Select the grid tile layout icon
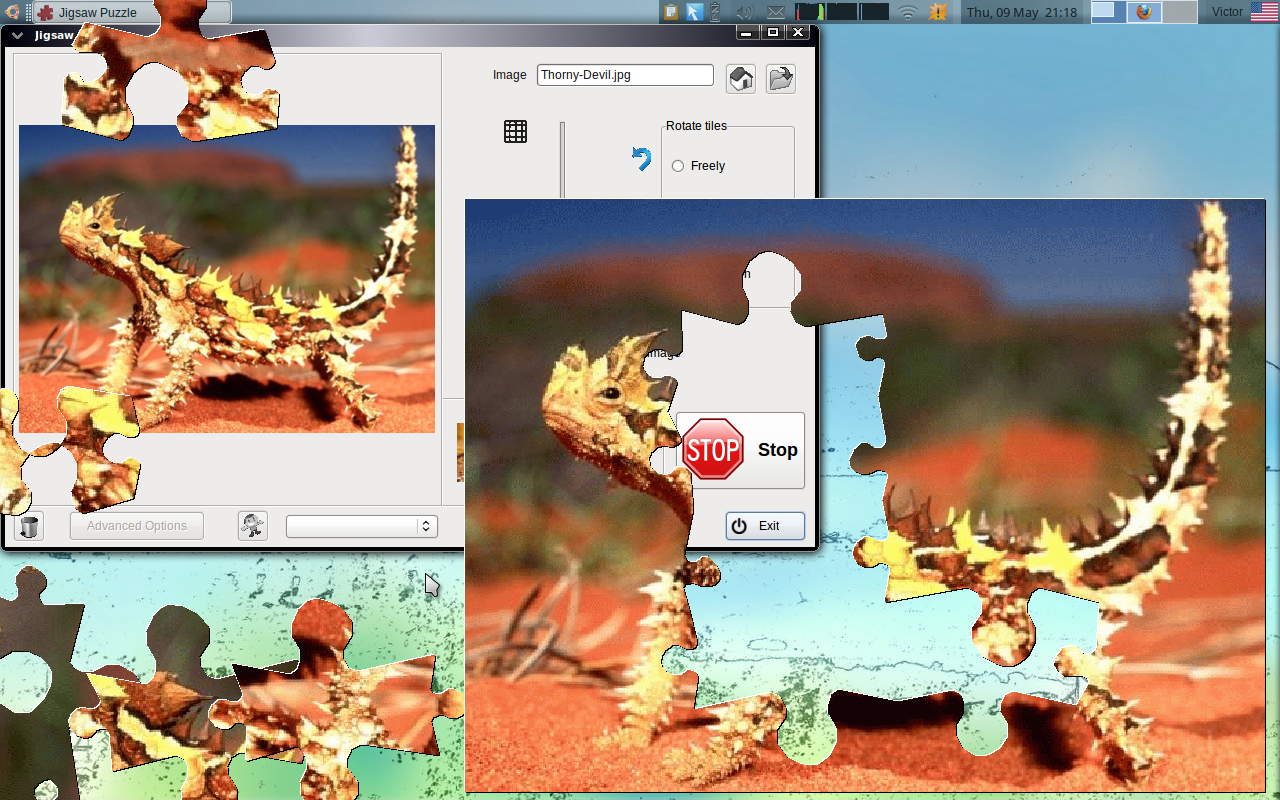Image resolution: width=1280 pixels, height=800 pixels. 515,131
